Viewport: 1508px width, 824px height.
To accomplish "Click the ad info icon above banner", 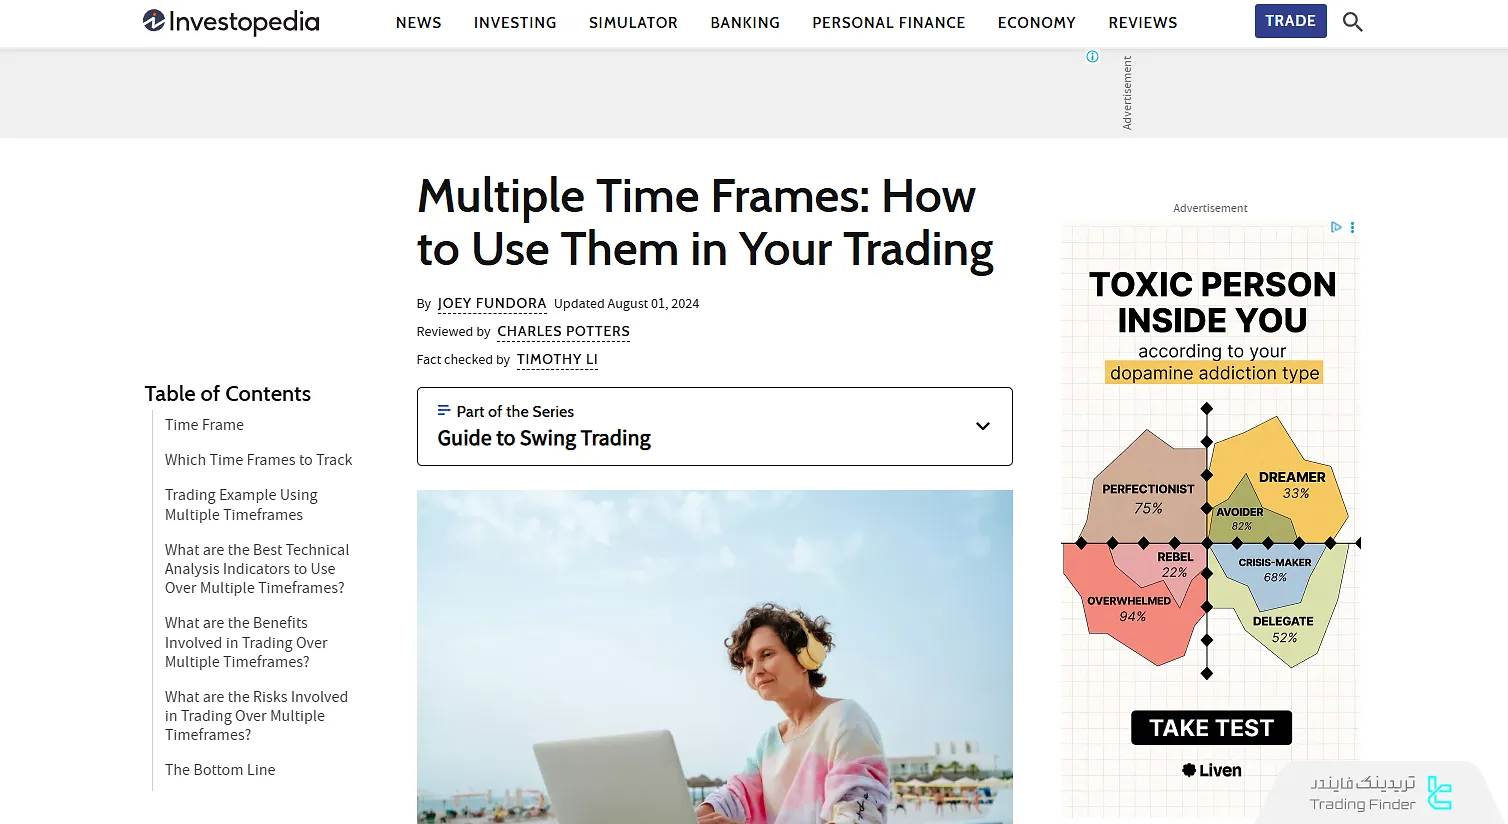I will pyautogui.click(x=1092, y=57).
